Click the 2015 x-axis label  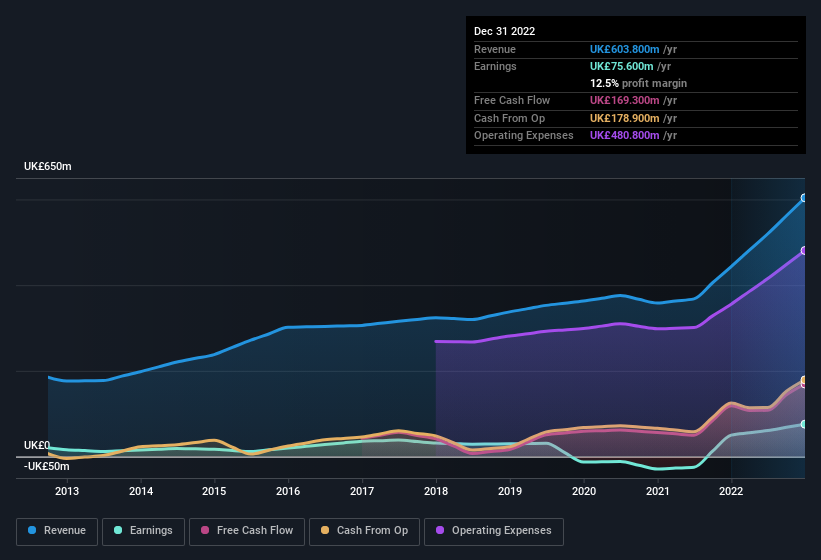tap(214, 491)
